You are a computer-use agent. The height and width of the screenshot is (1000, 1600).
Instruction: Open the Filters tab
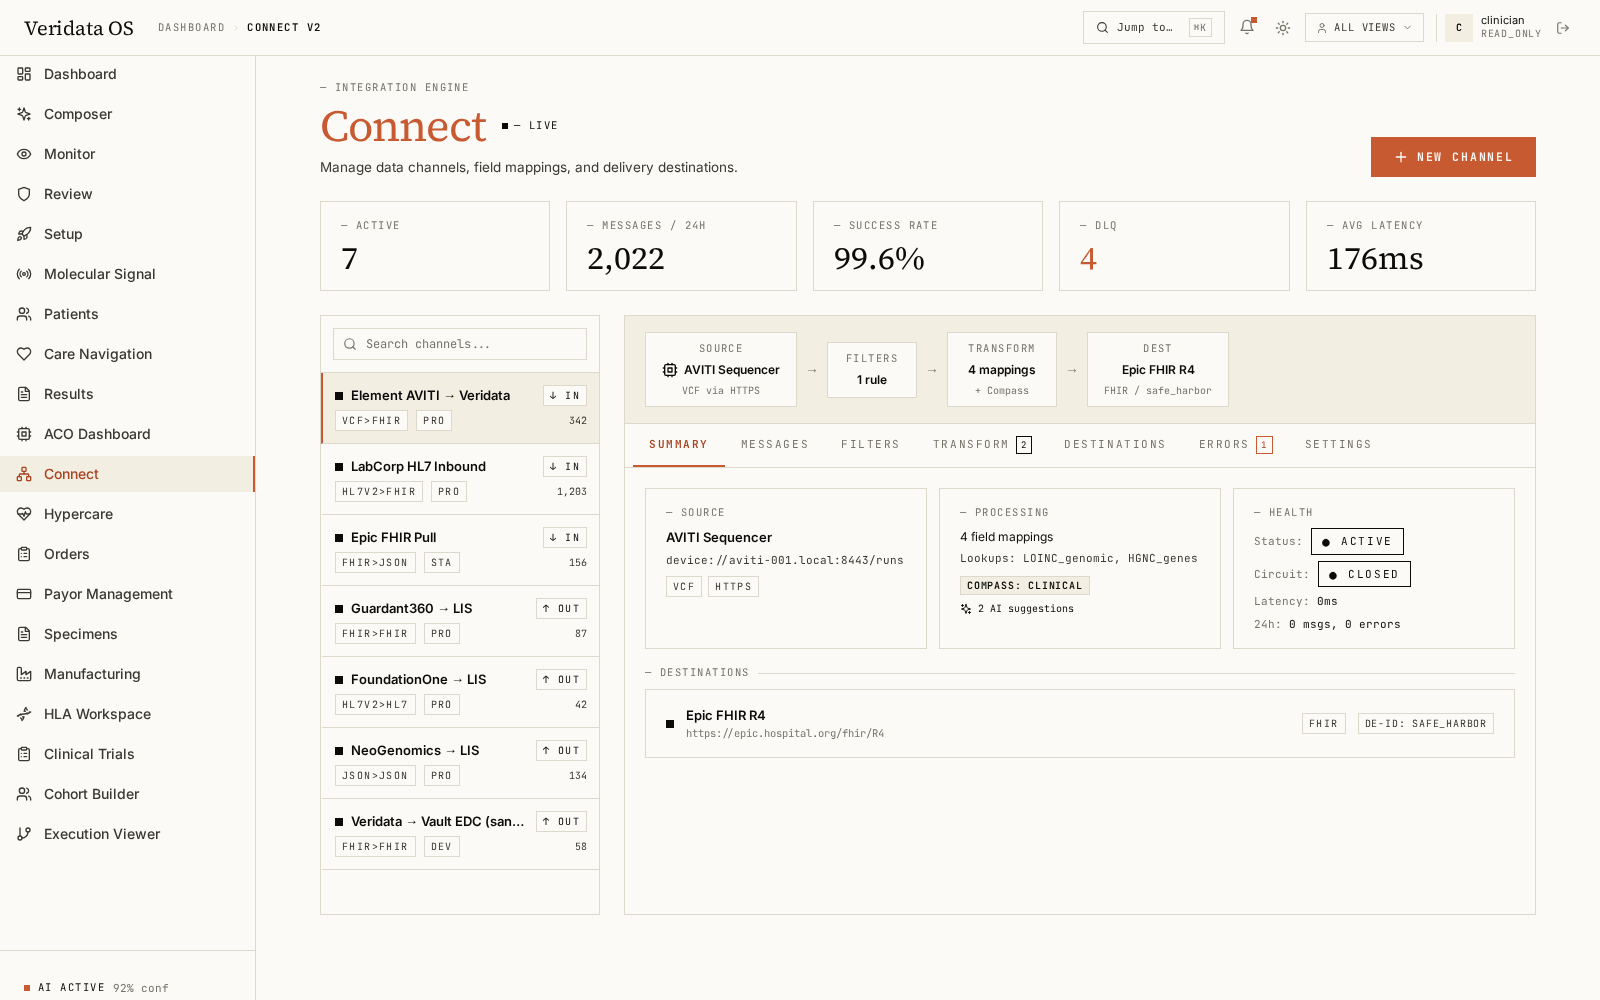870,445
